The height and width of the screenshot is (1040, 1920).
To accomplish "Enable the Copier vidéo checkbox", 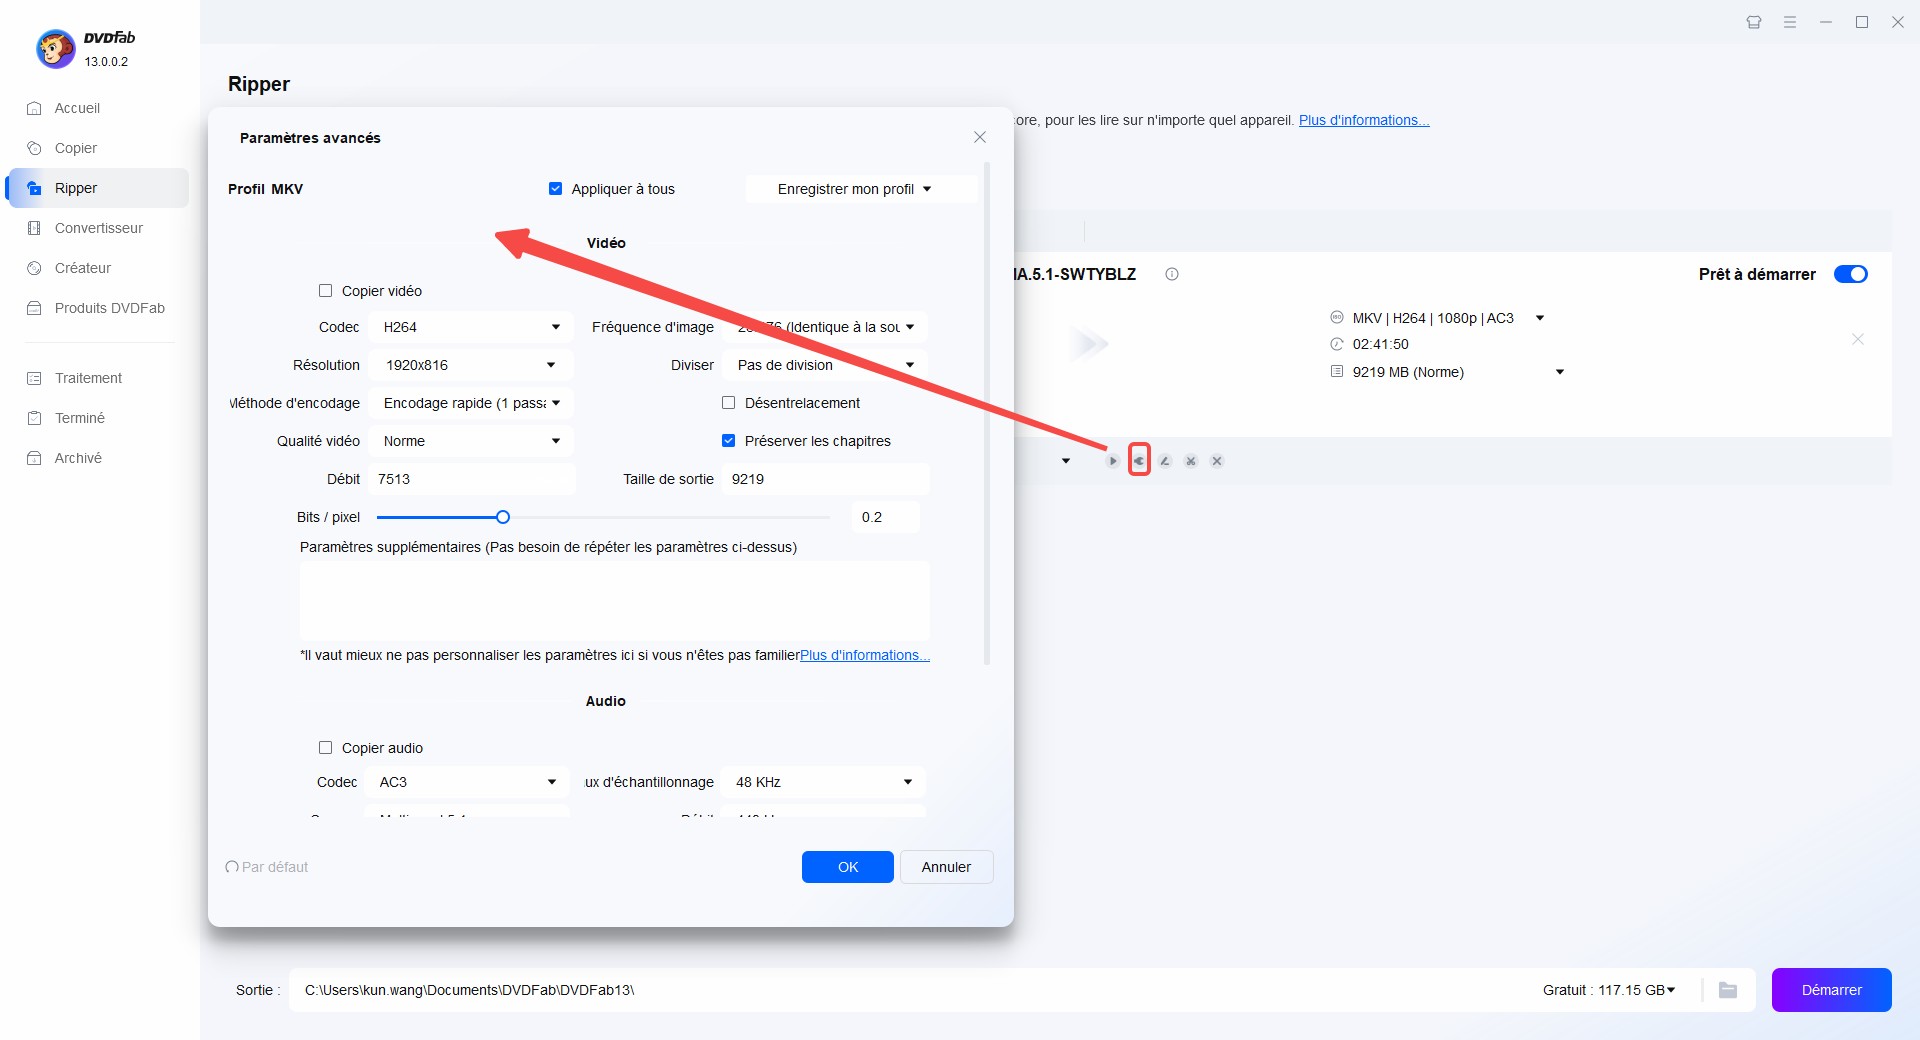I will [325, 291].
